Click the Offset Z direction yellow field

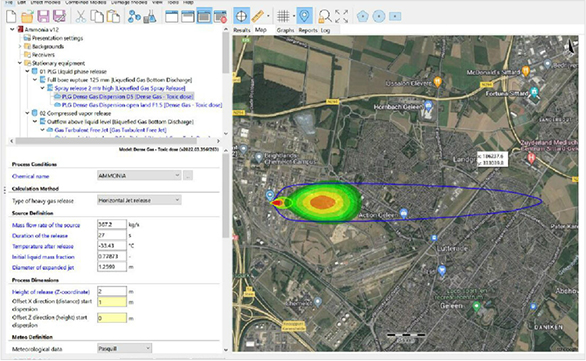pyautogui.click(x=112, y=318)
